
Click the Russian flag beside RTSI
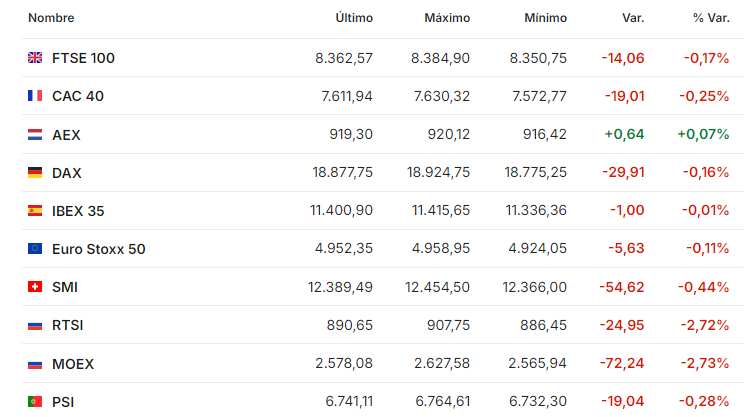click(35, 325)
